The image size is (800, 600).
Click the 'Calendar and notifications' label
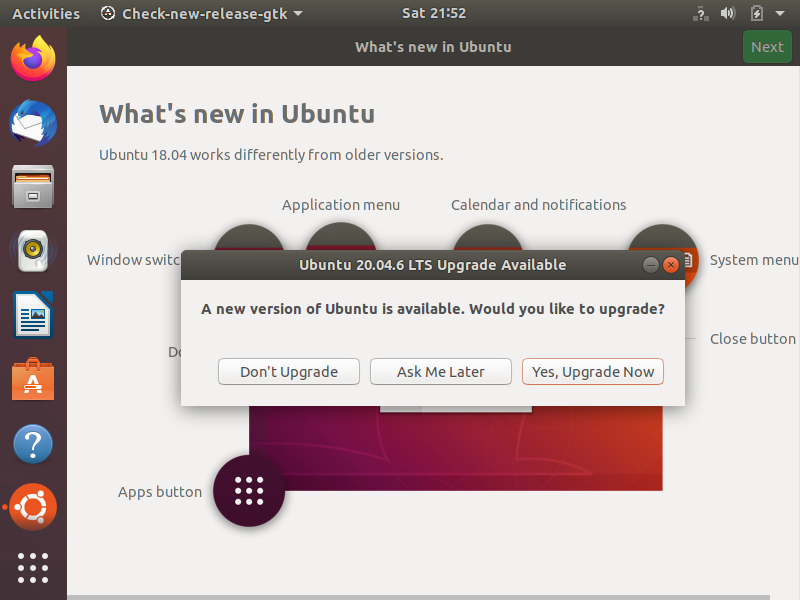(x=538, y=205)
